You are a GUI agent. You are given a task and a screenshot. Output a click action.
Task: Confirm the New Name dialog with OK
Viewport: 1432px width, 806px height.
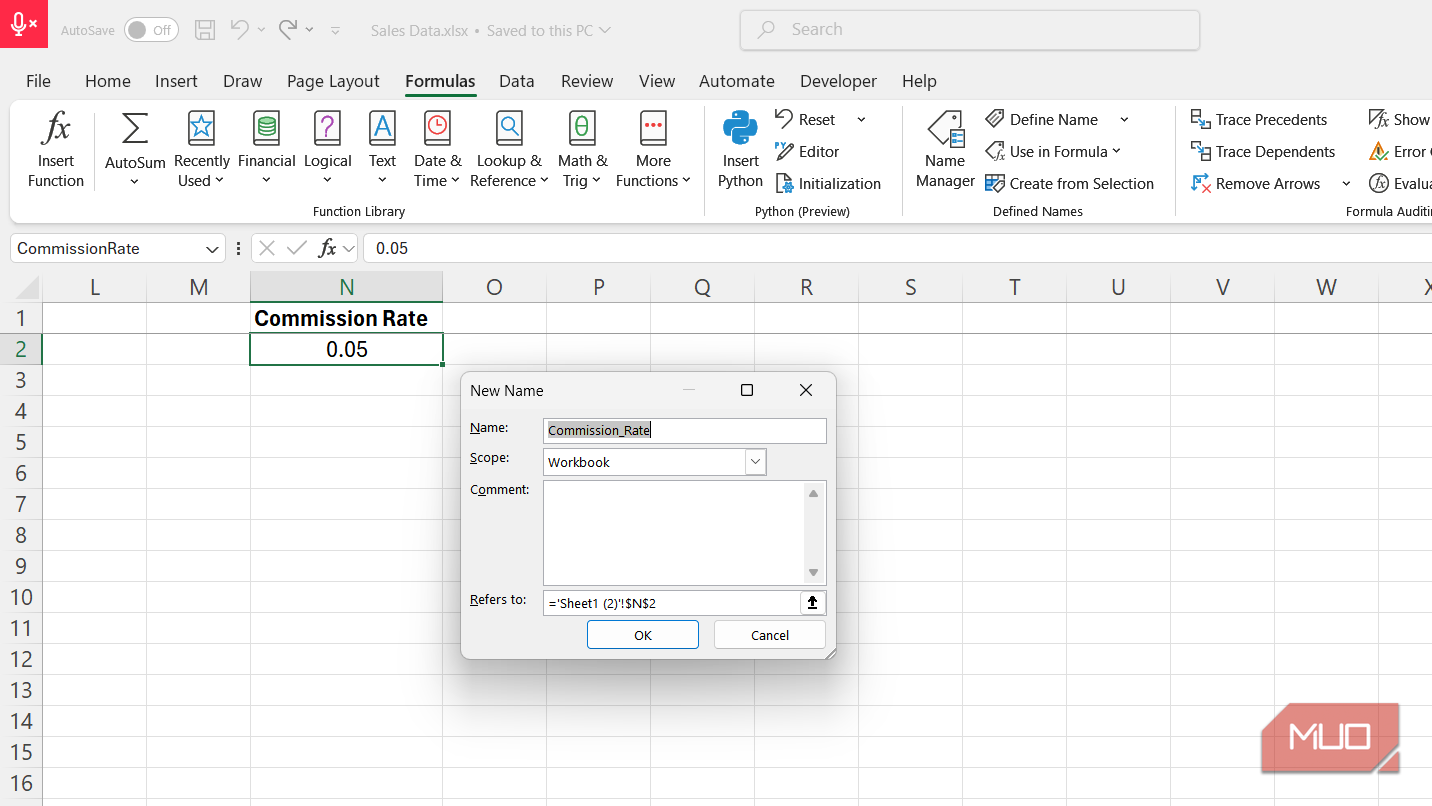(x=643, y=635)
